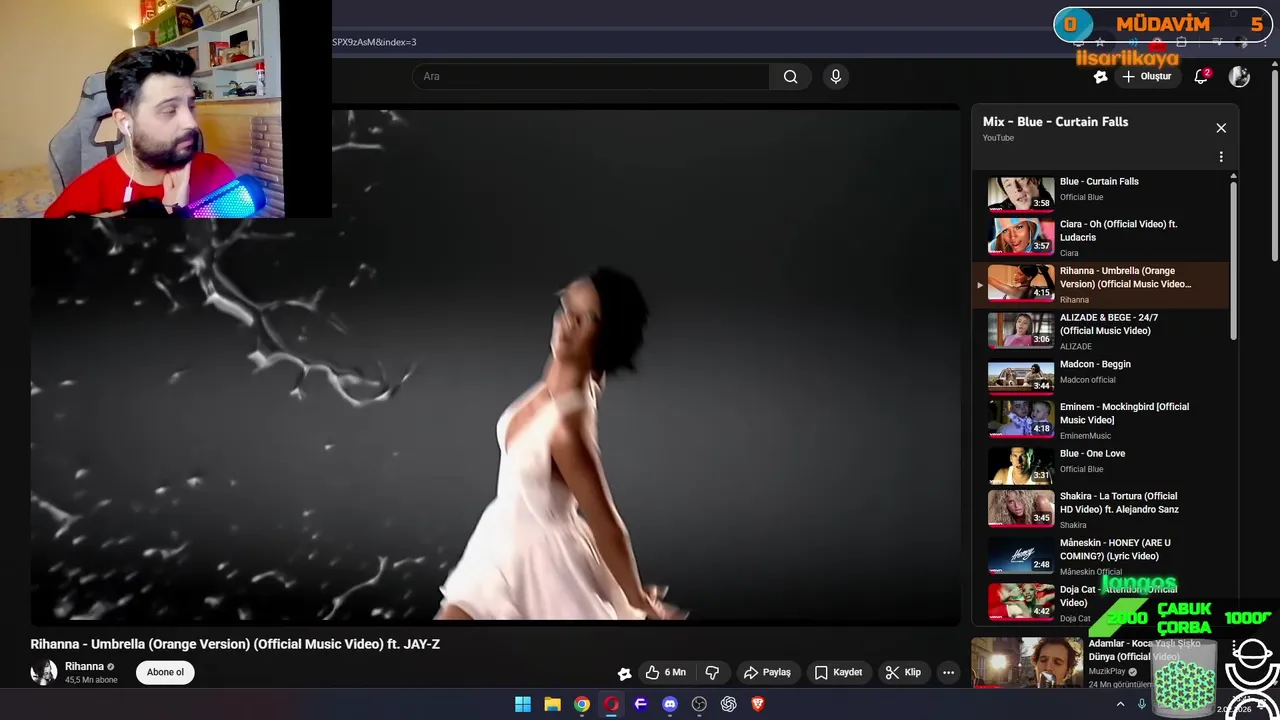Click the video title text
The height and width of the screenshot is (720, 1280).
(x=235, y=644)
